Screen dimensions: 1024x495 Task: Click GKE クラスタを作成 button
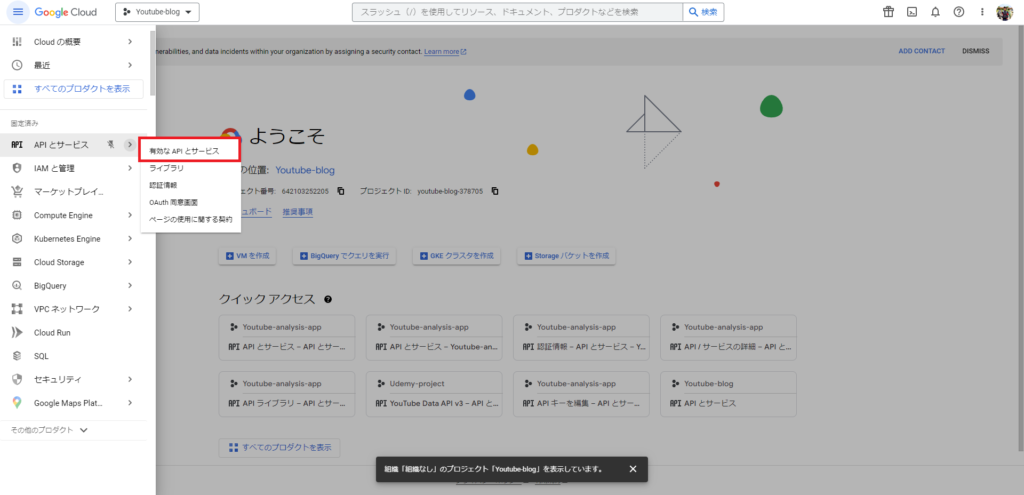(456, 256)
